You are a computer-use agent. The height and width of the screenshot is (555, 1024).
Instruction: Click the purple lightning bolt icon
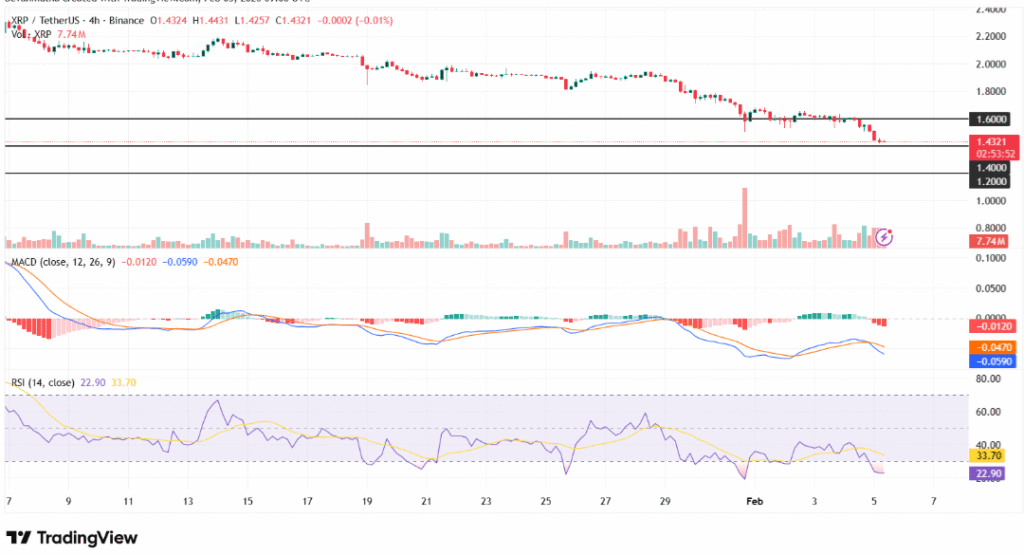(884, 237)
